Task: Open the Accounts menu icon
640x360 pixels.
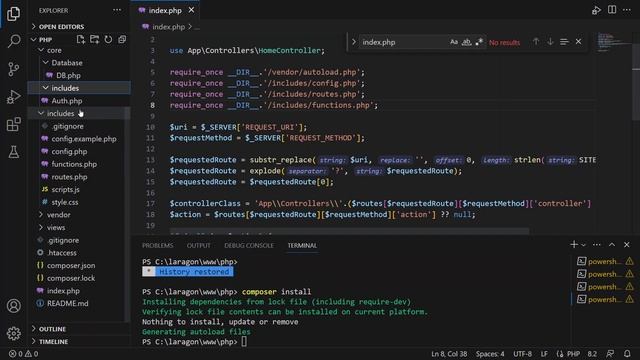Action: [13, 306]
